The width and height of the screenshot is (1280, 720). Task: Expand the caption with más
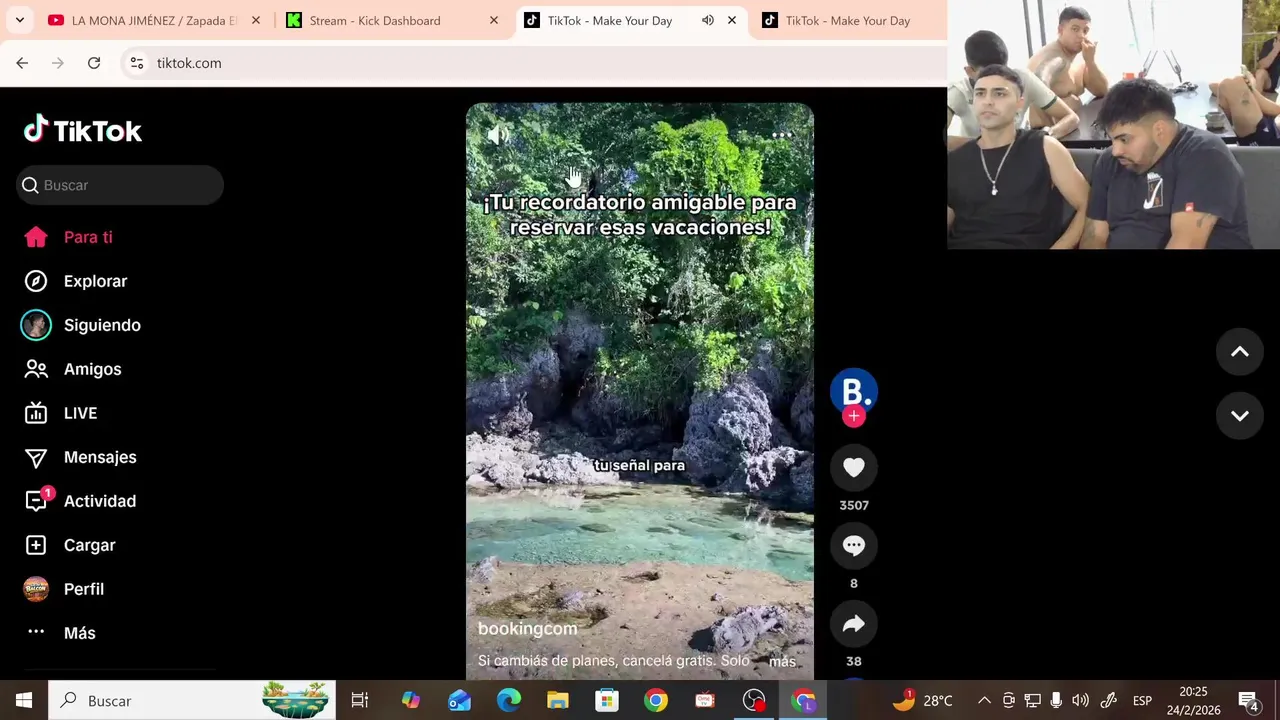coord(782,661)
